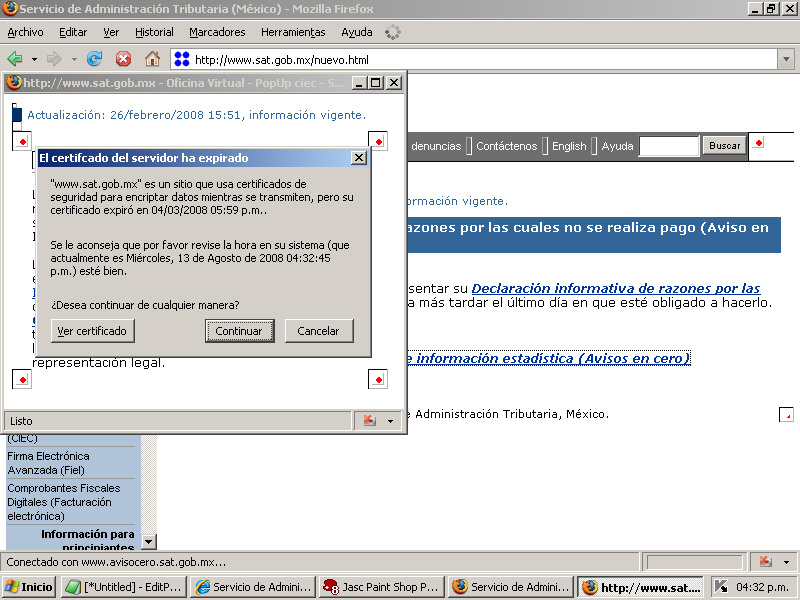Viewport: 800px width, 600px height.
Task: Click the address bar URL field
Action: (x=474, y=60)
